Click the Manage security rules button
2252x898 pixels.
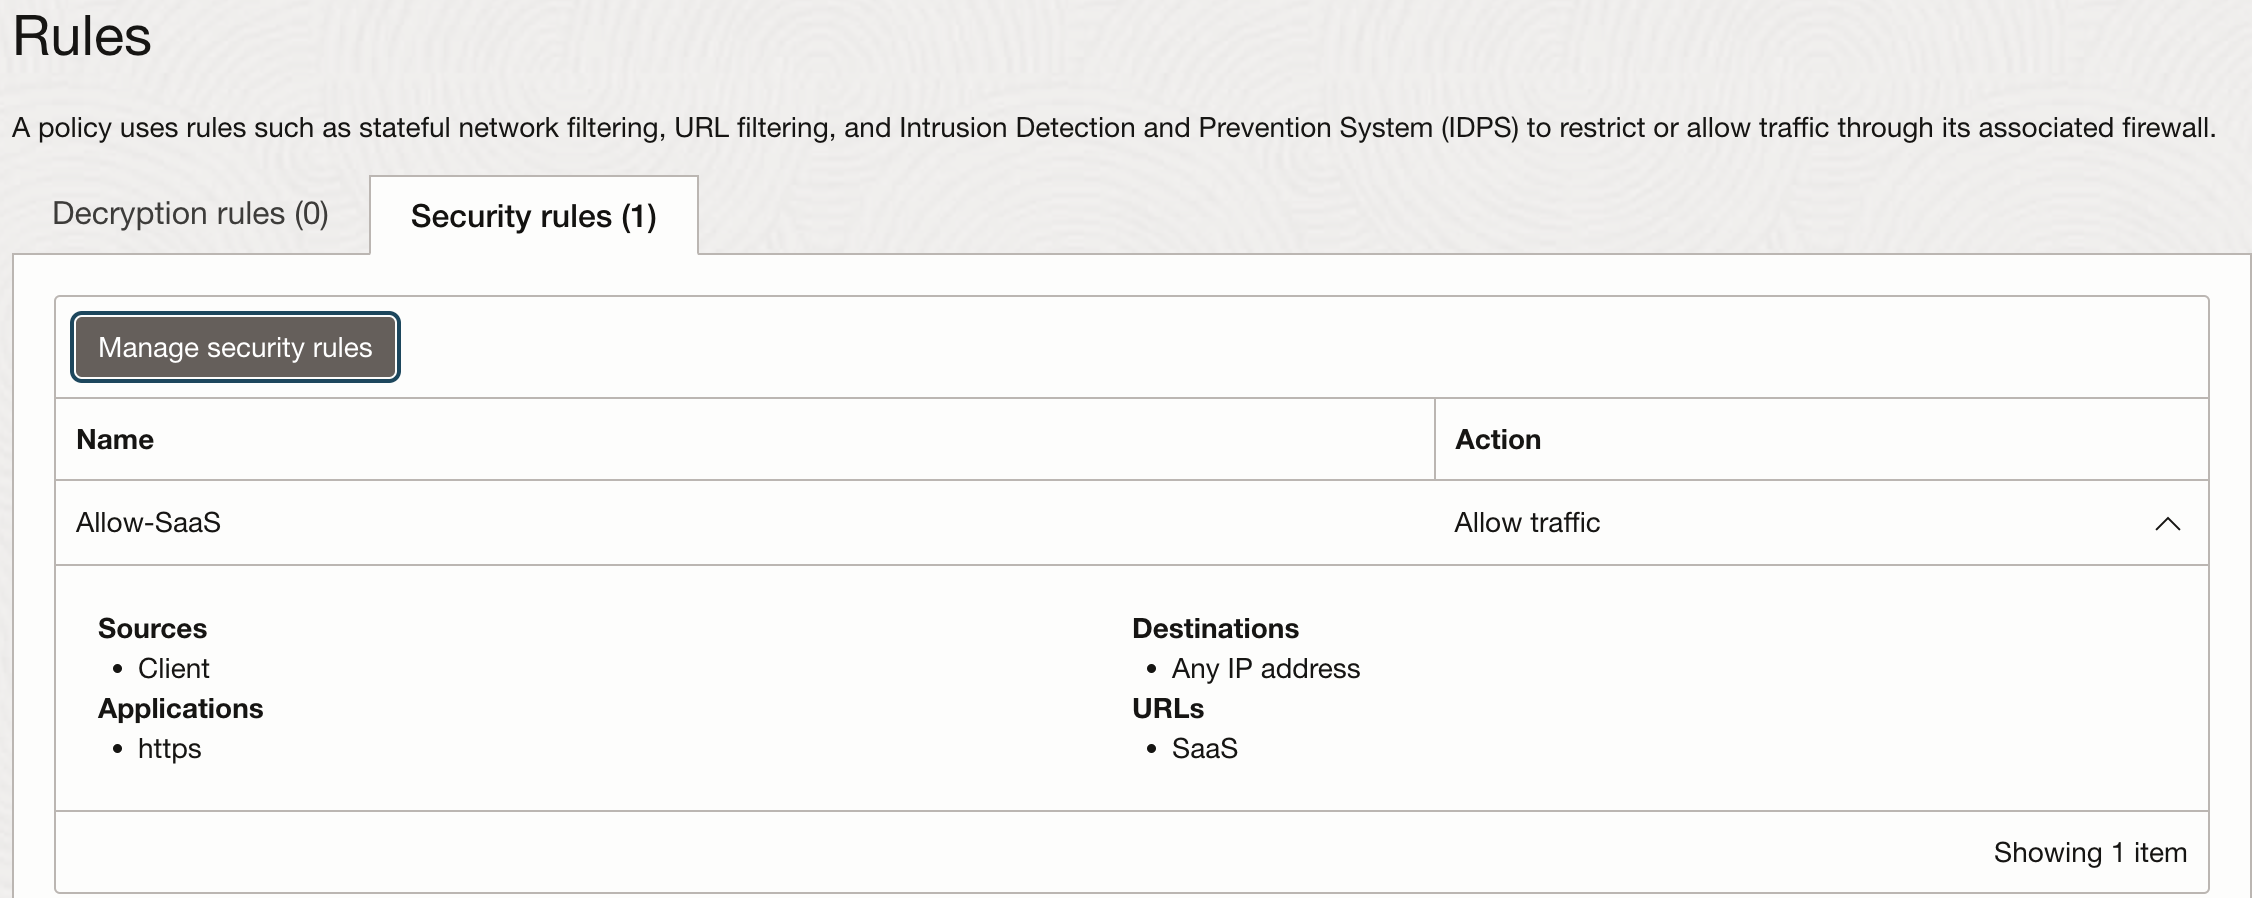click(x=234, y=347)
